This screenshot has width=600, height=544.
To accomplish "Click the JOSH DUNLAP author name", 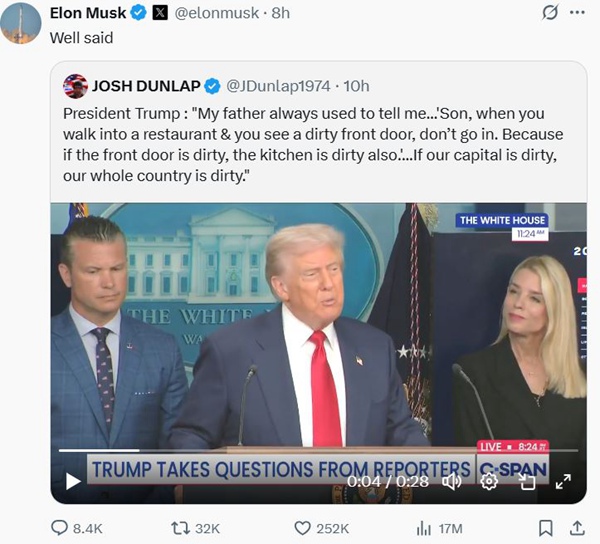I will pyautogui.click(x=146, y=85).
